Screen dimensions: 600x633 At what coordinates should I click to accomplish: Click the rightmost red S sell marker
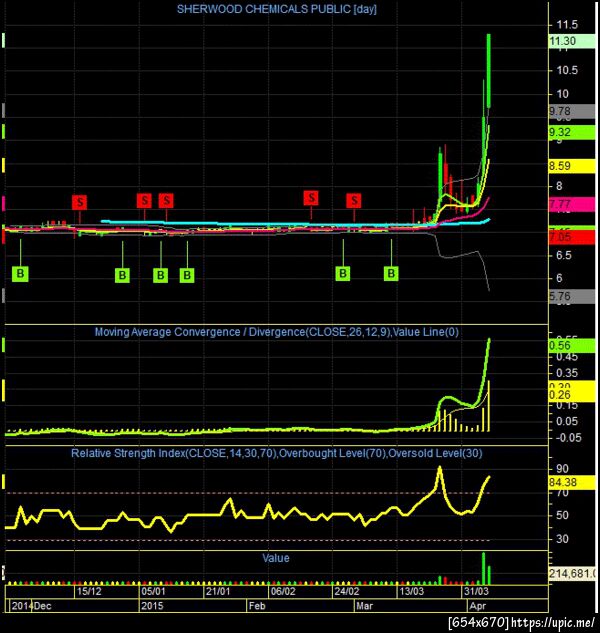coord(354,200)
